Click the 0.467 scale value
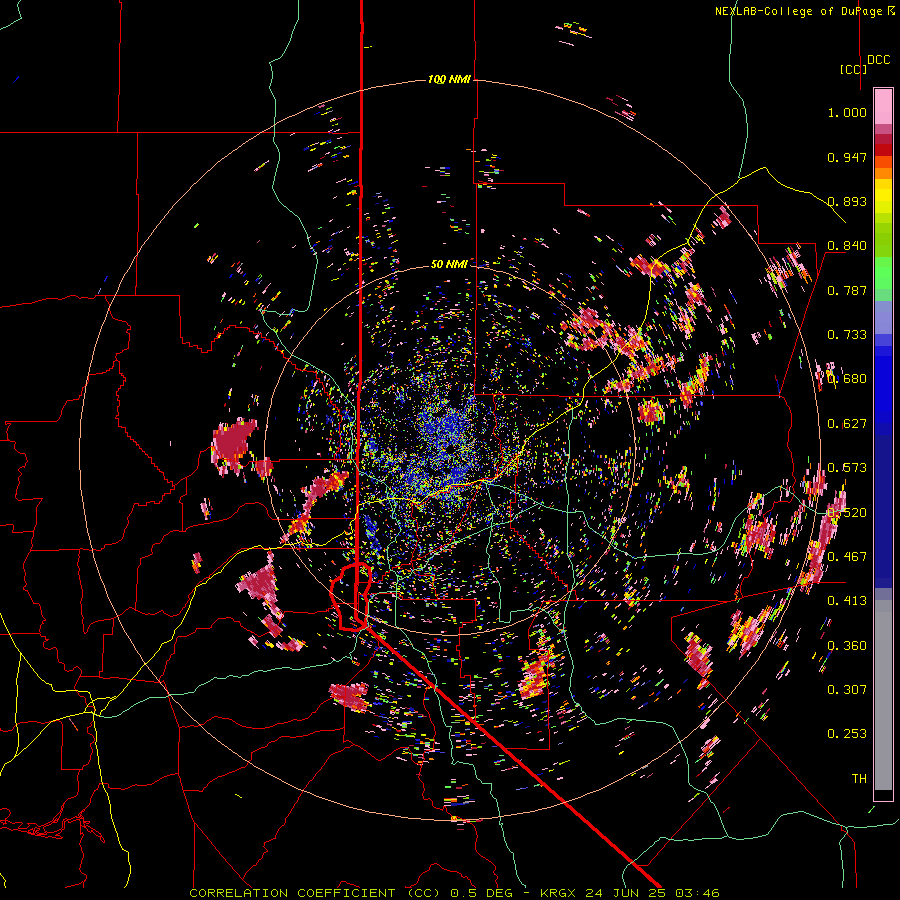This screenshot has height=900, width=900. (x=847, y=557)
